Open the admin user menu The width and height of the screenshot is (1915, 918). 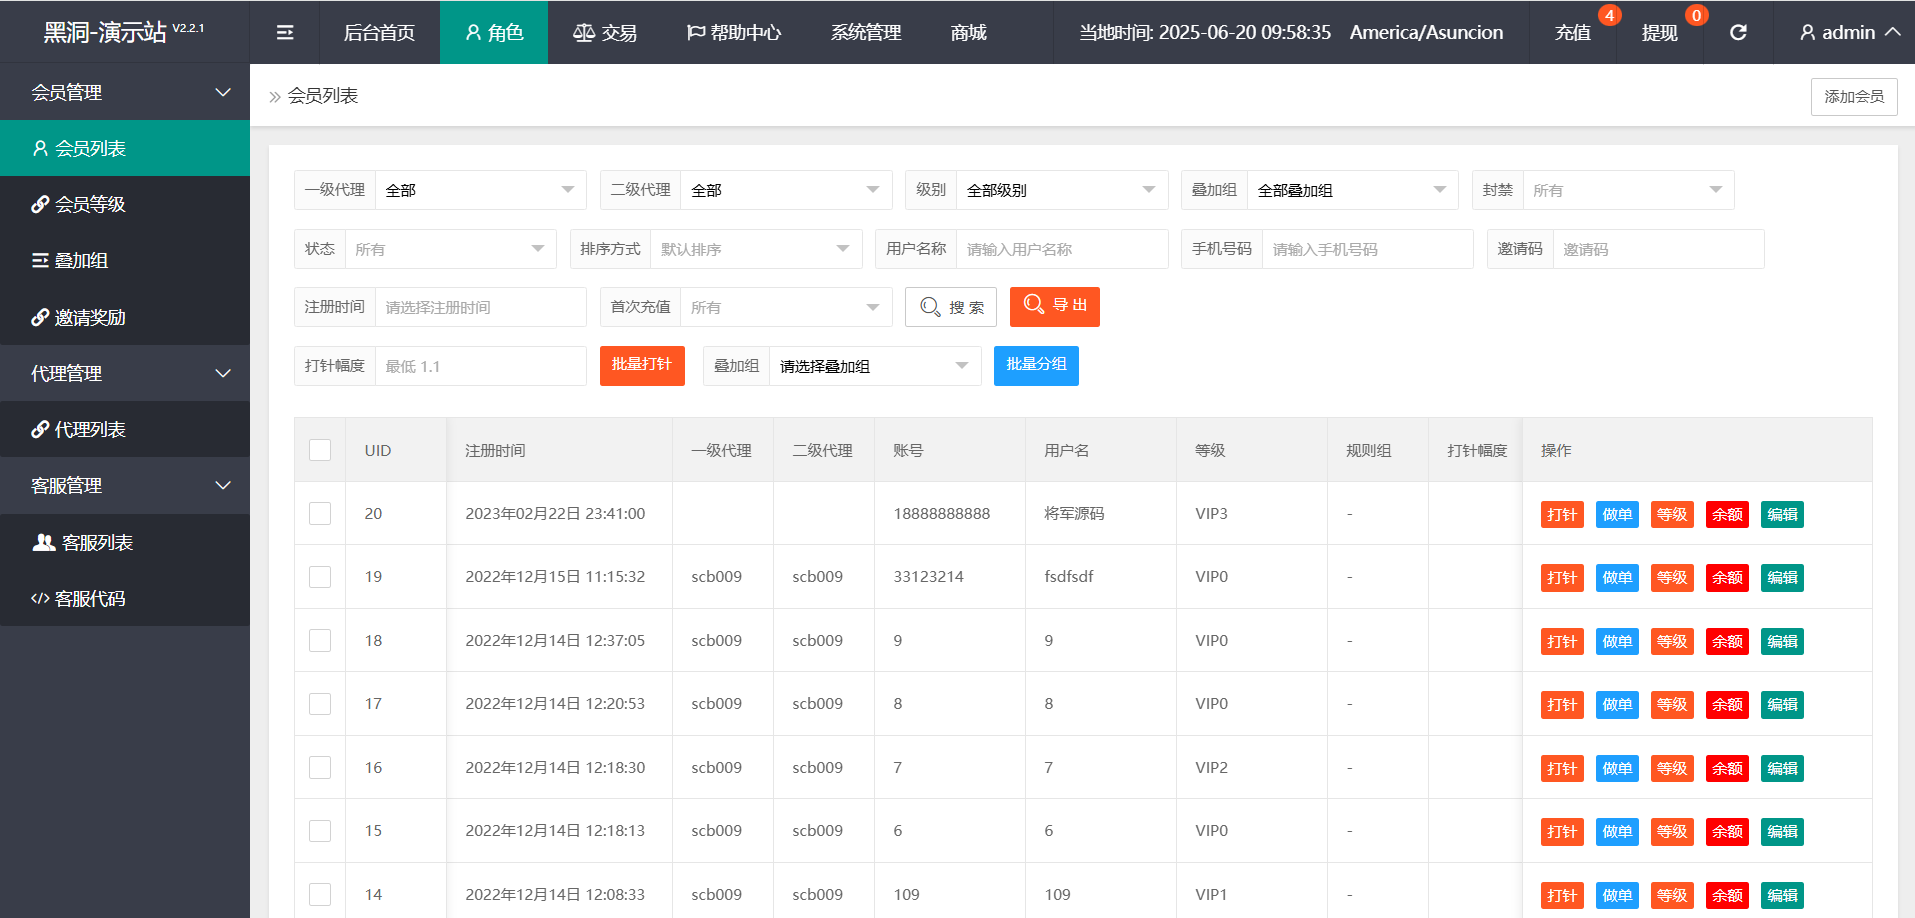[x=1850, y=32]
